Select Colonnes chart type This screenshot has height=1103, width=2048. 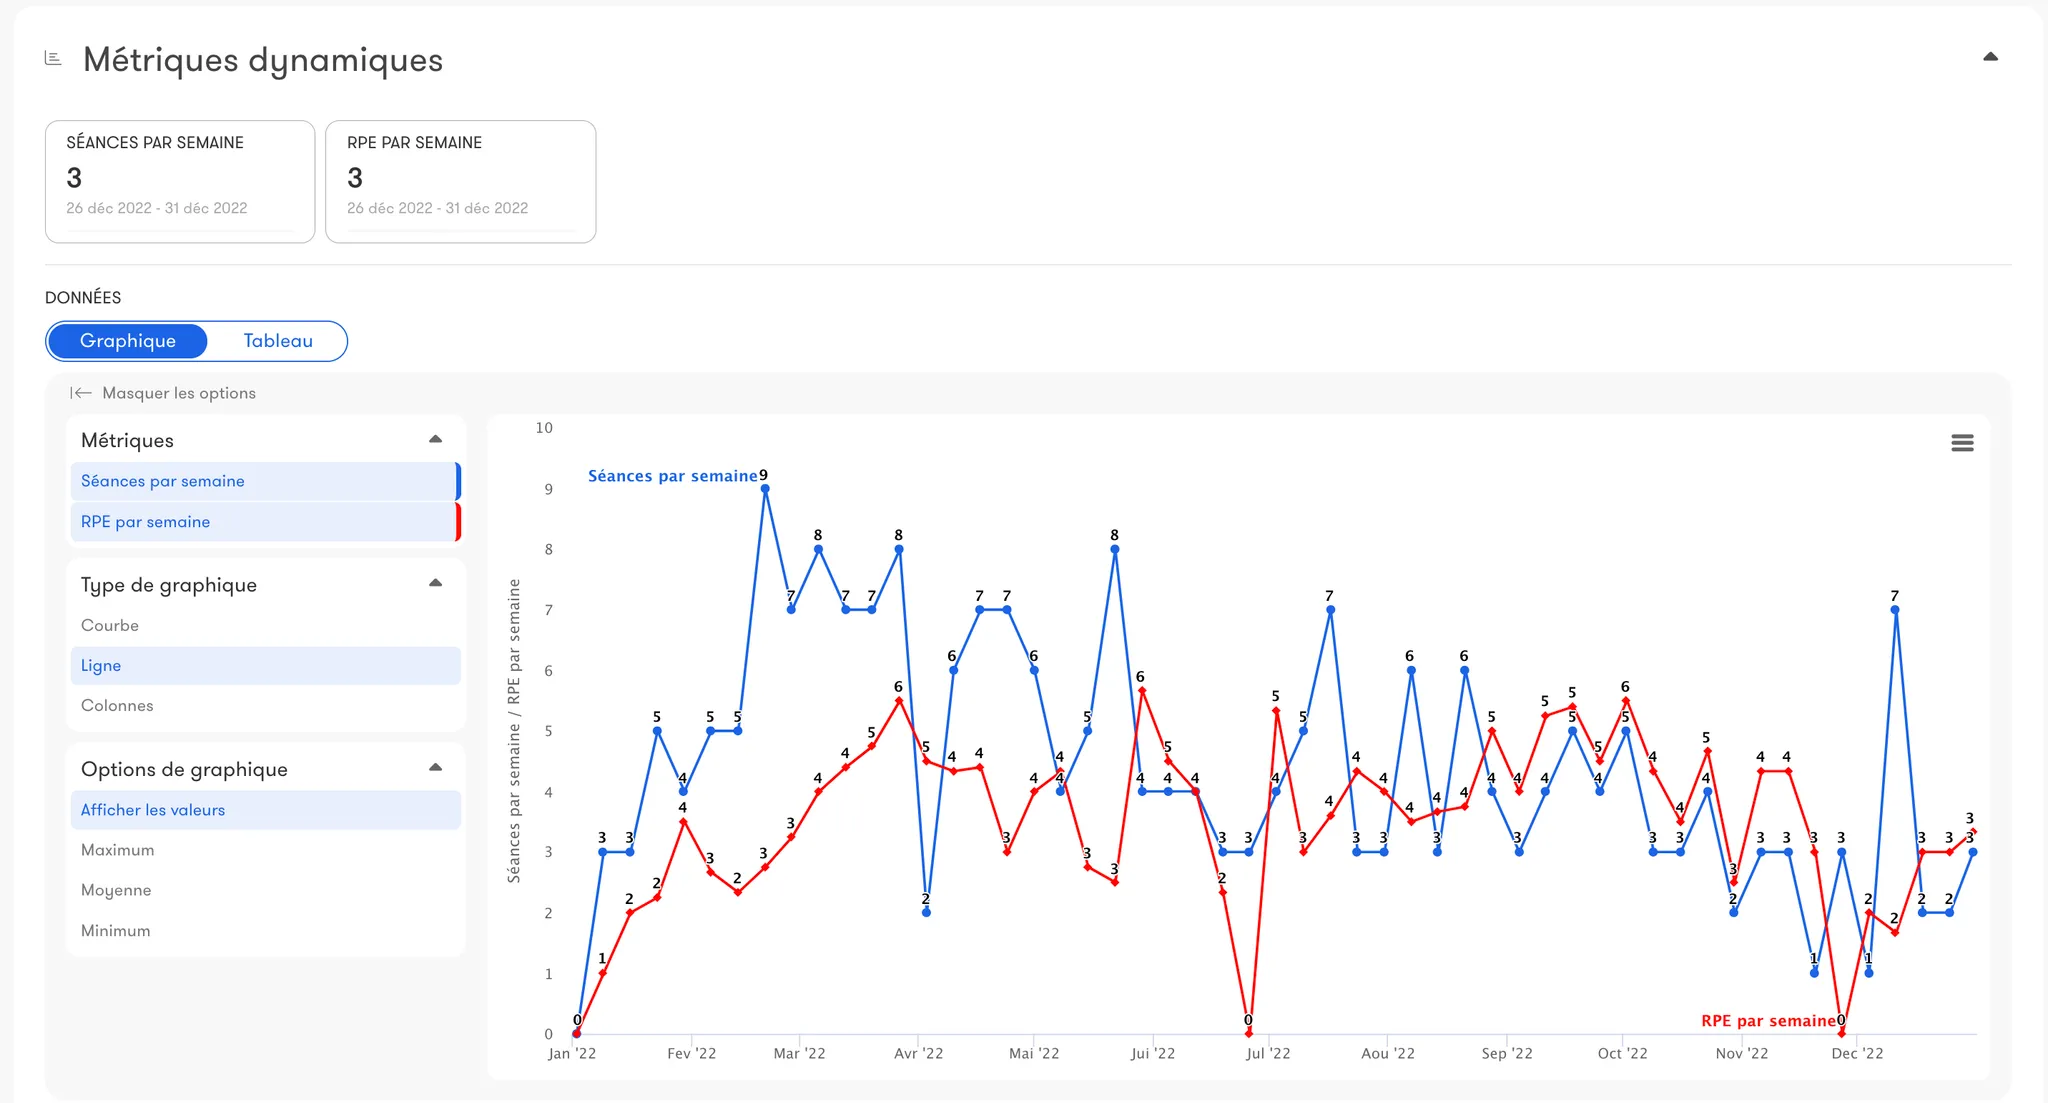tap(117, 705)
